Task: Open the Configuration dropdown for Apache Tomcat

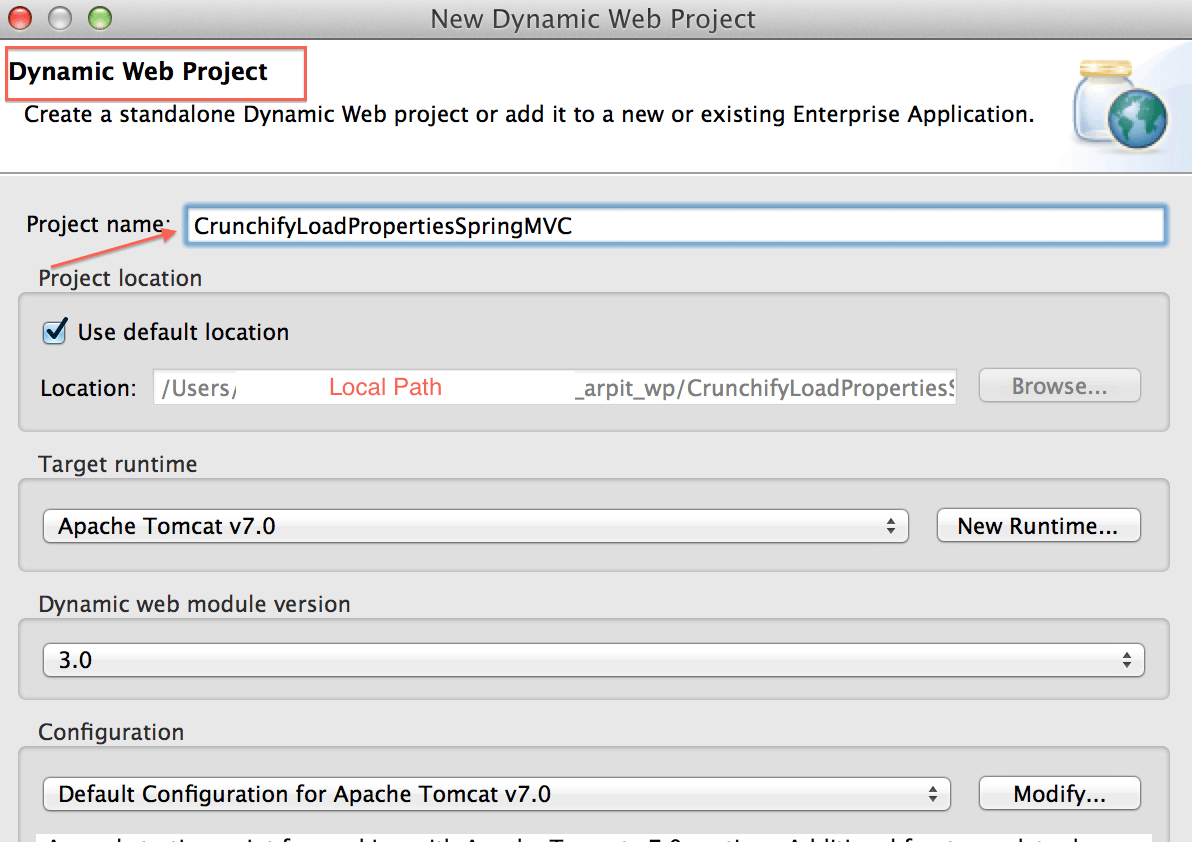Action: (496, 794)
